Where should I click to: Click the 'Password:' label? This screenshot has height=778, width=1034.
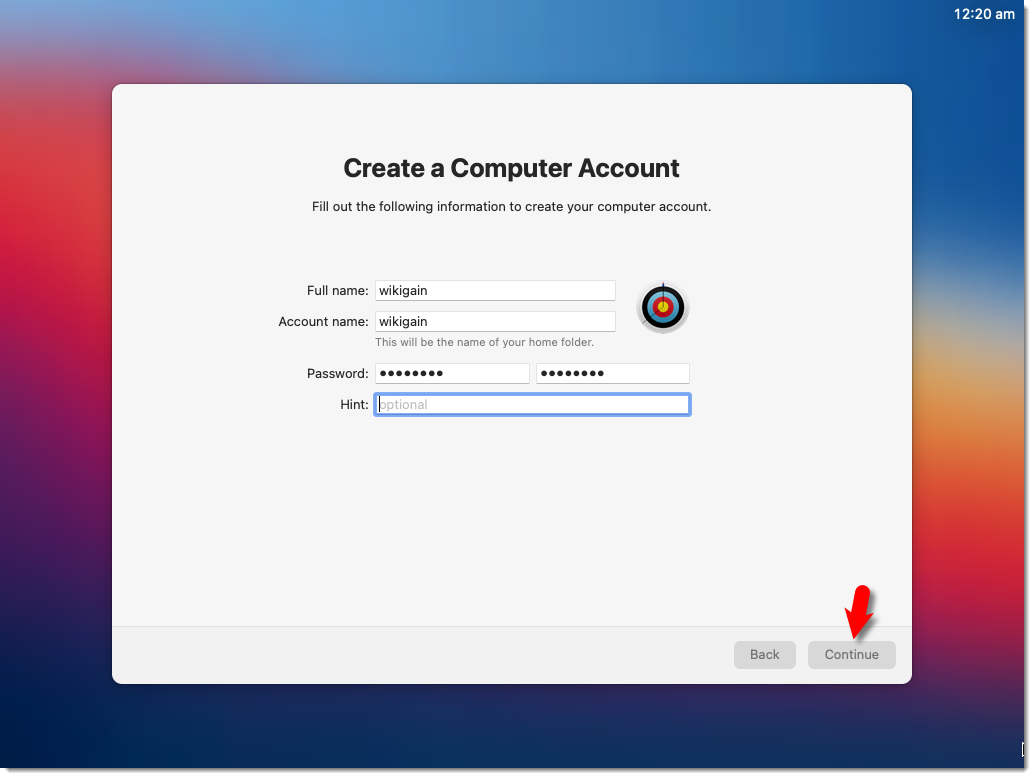coord(338,374)
